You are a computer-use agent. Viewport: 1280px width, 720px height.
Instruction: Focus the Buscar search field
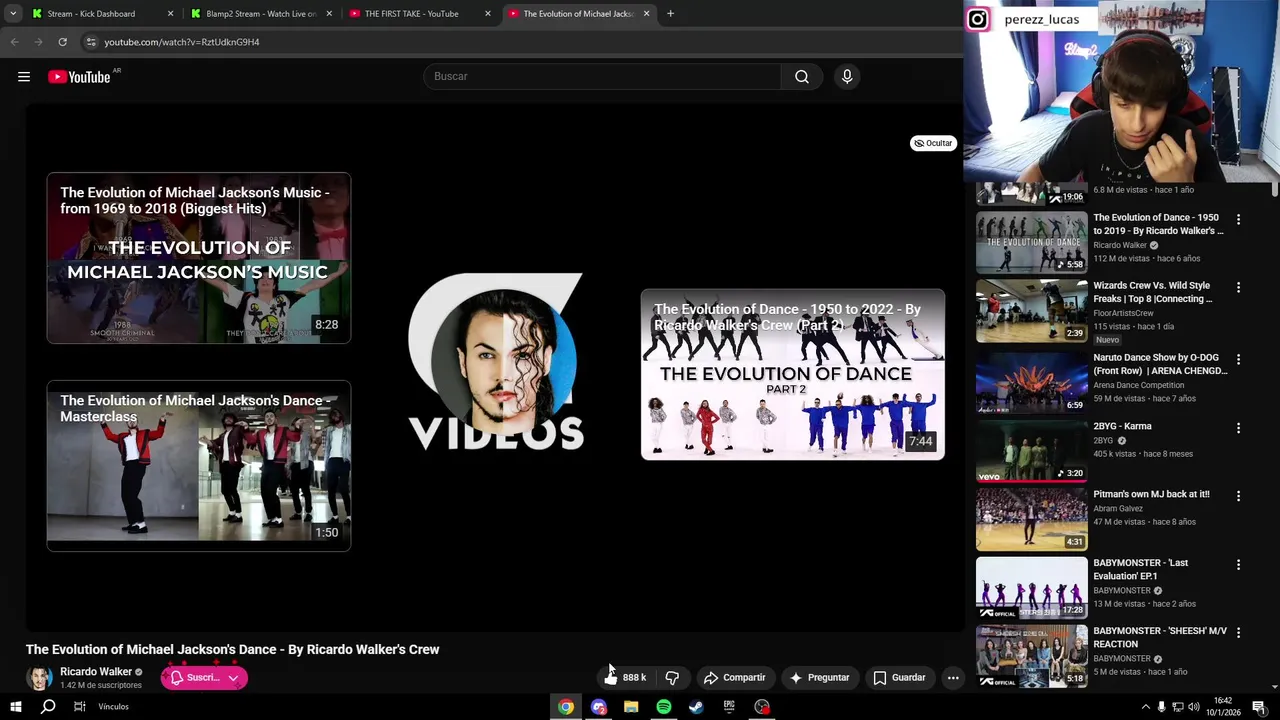pos(602,76)
